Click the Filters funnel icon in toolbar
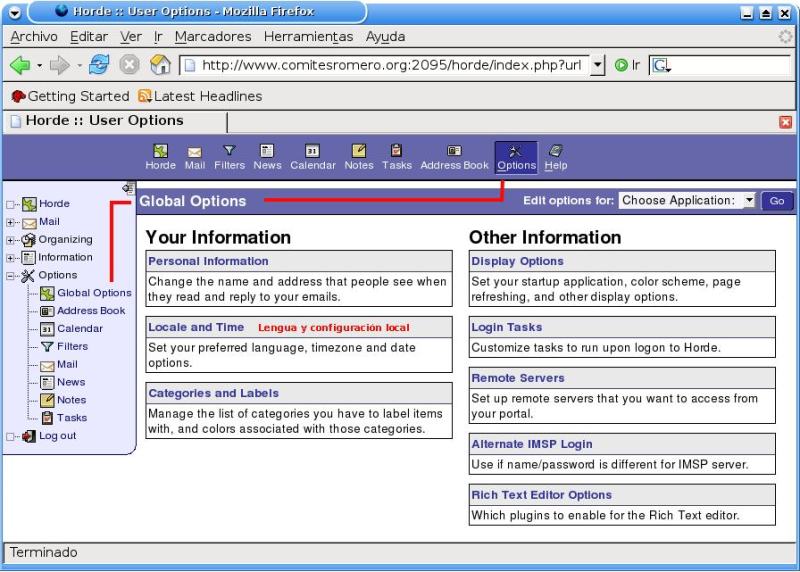Screen dimensions: 800x572 [x=229, y=152]
